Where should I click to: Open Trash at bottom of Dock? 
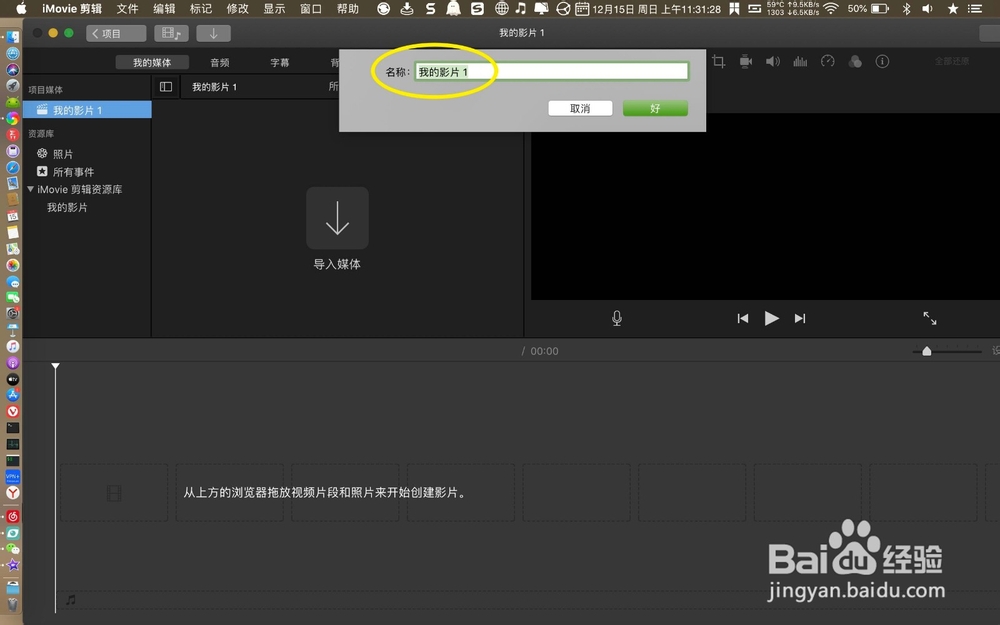point(13,603)
